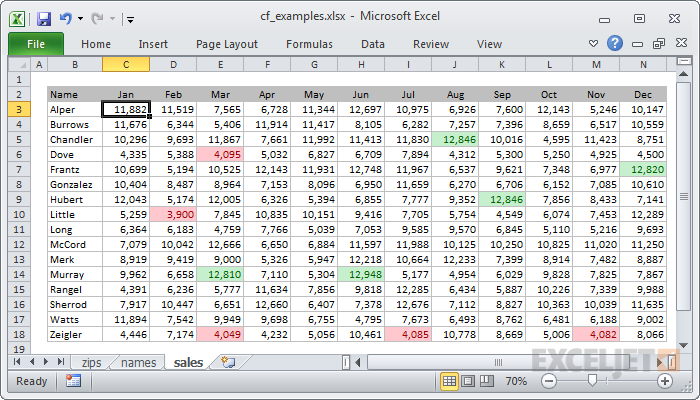Click the tab scroll split handle
The image size is (700, 400).
(346, 362)
